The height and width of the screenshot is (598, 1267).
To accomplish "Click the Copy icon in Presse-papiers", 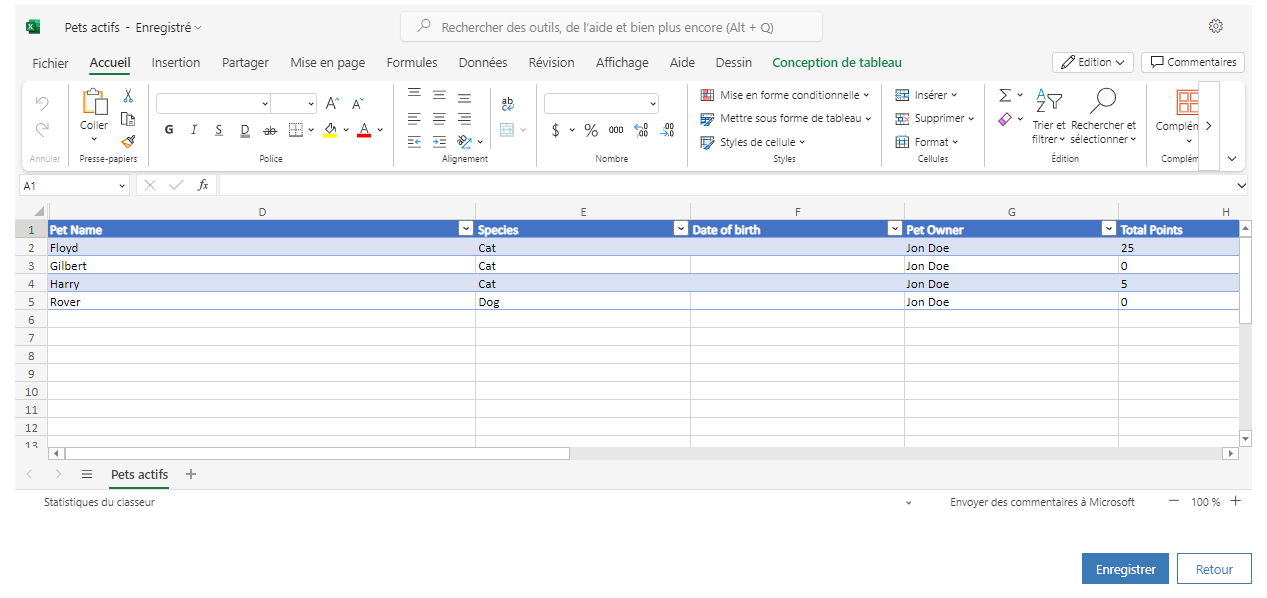I will [127, 118].
